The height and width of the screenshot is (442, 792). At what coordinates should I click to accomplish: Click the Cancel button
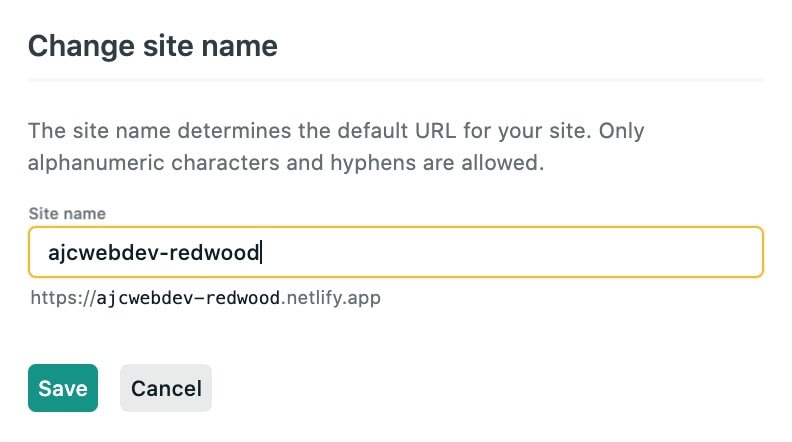coord(166,388)
